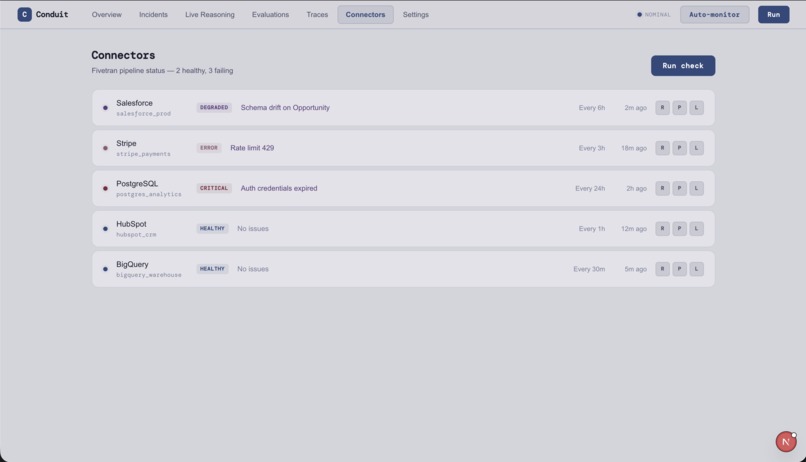Click the Connectors page heading
This screenshot has width=806, height=462.
pos(123,55)
